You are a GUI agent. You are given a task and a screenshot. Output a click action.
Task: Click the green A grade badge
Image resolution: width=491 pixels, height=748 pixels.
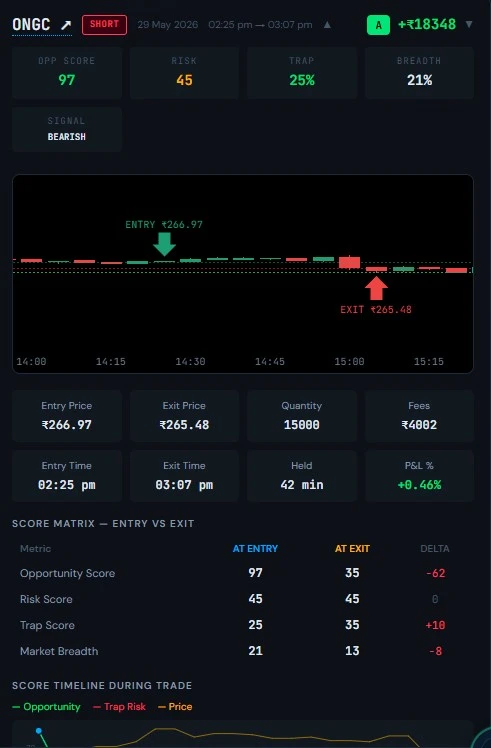click(x=378, y=25)
